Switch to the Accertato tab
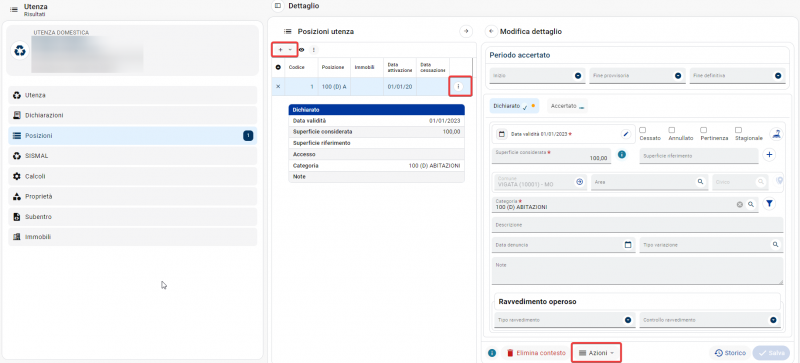 (x=567, y=106)
